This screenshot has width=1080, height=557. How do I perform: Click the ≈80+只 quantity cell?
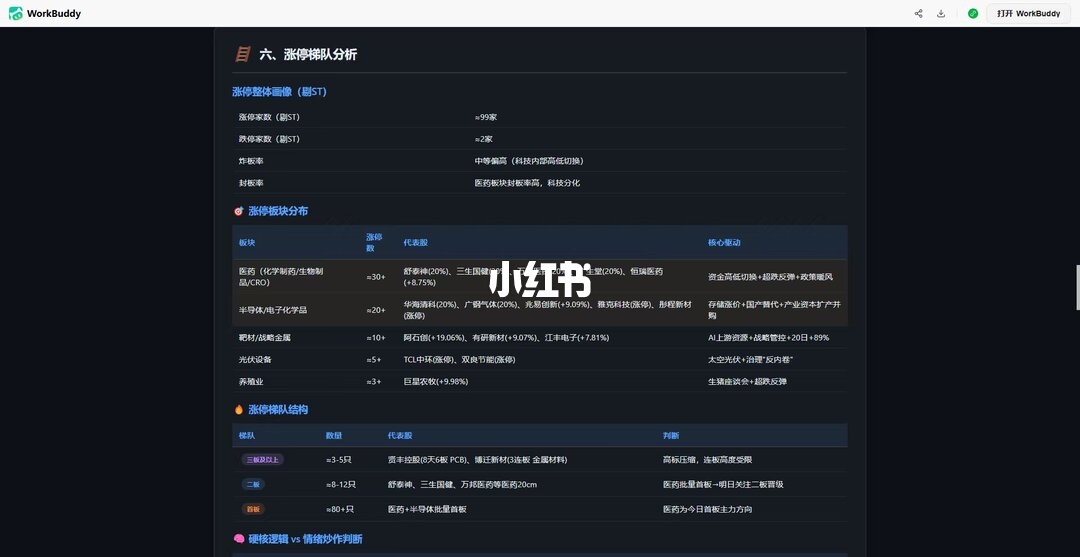(340, 509)
